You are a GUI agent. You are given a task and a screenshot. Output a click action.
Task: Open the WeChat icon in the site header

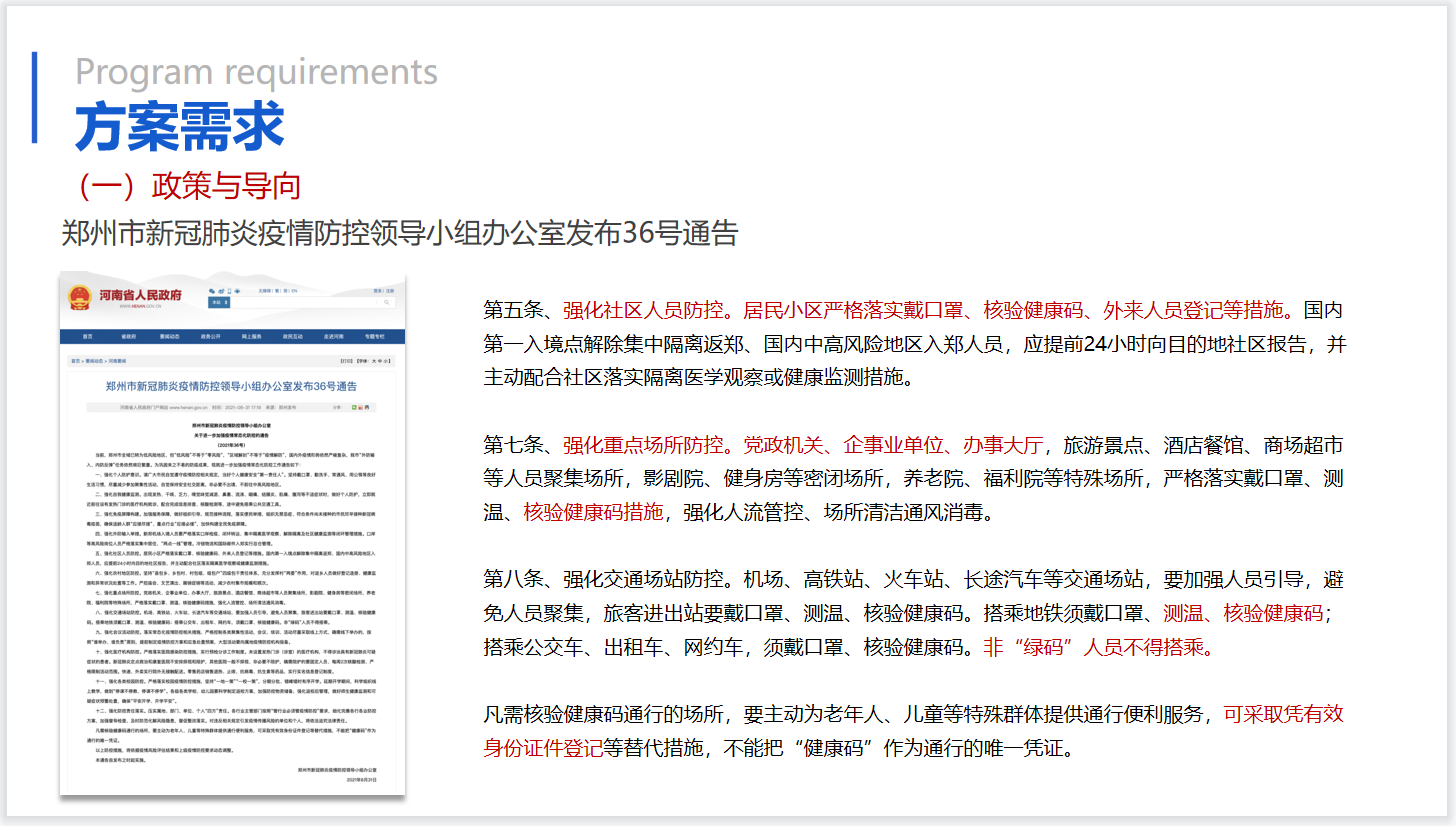[212, 291]
